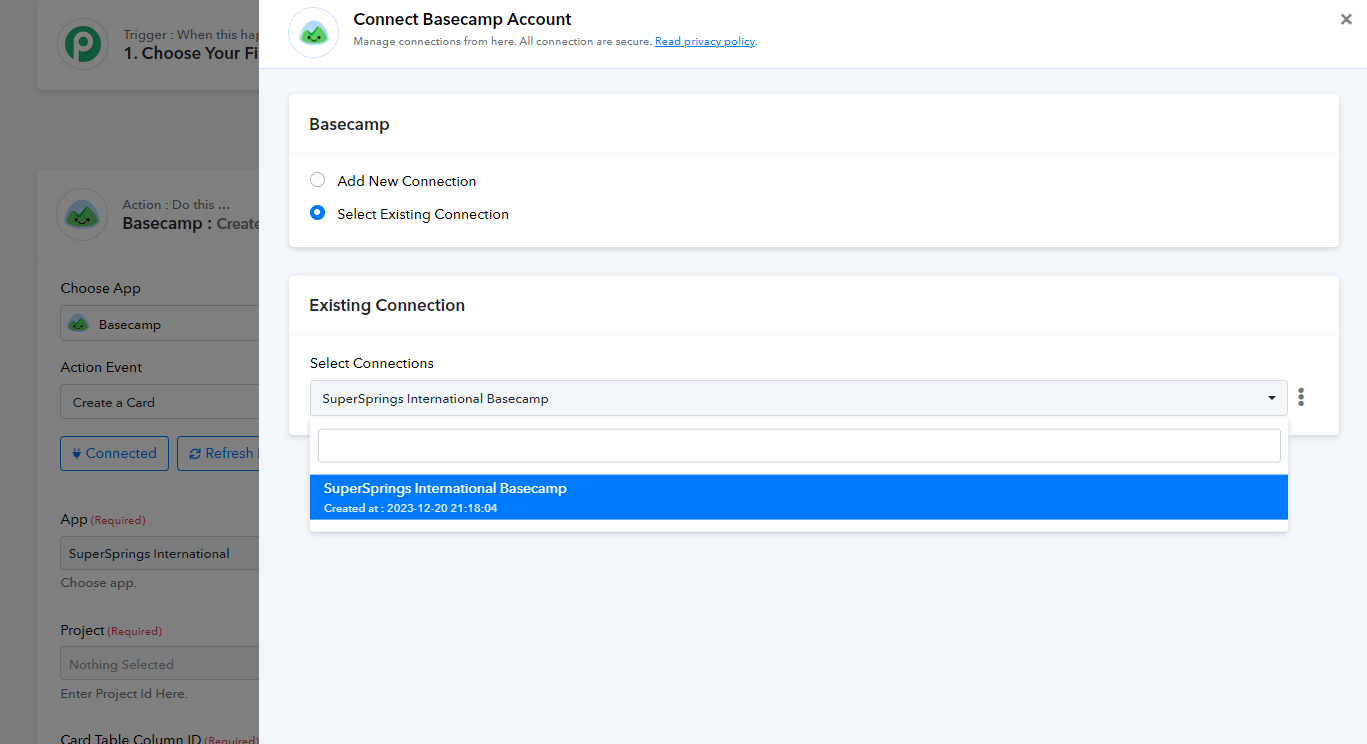Click the refresh arrows icon

click(x=195, y=454)
